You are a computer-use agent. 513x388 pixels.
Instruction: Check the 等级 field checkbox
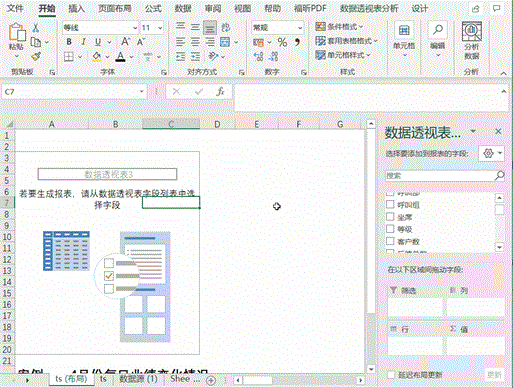[x=390, y=229]
